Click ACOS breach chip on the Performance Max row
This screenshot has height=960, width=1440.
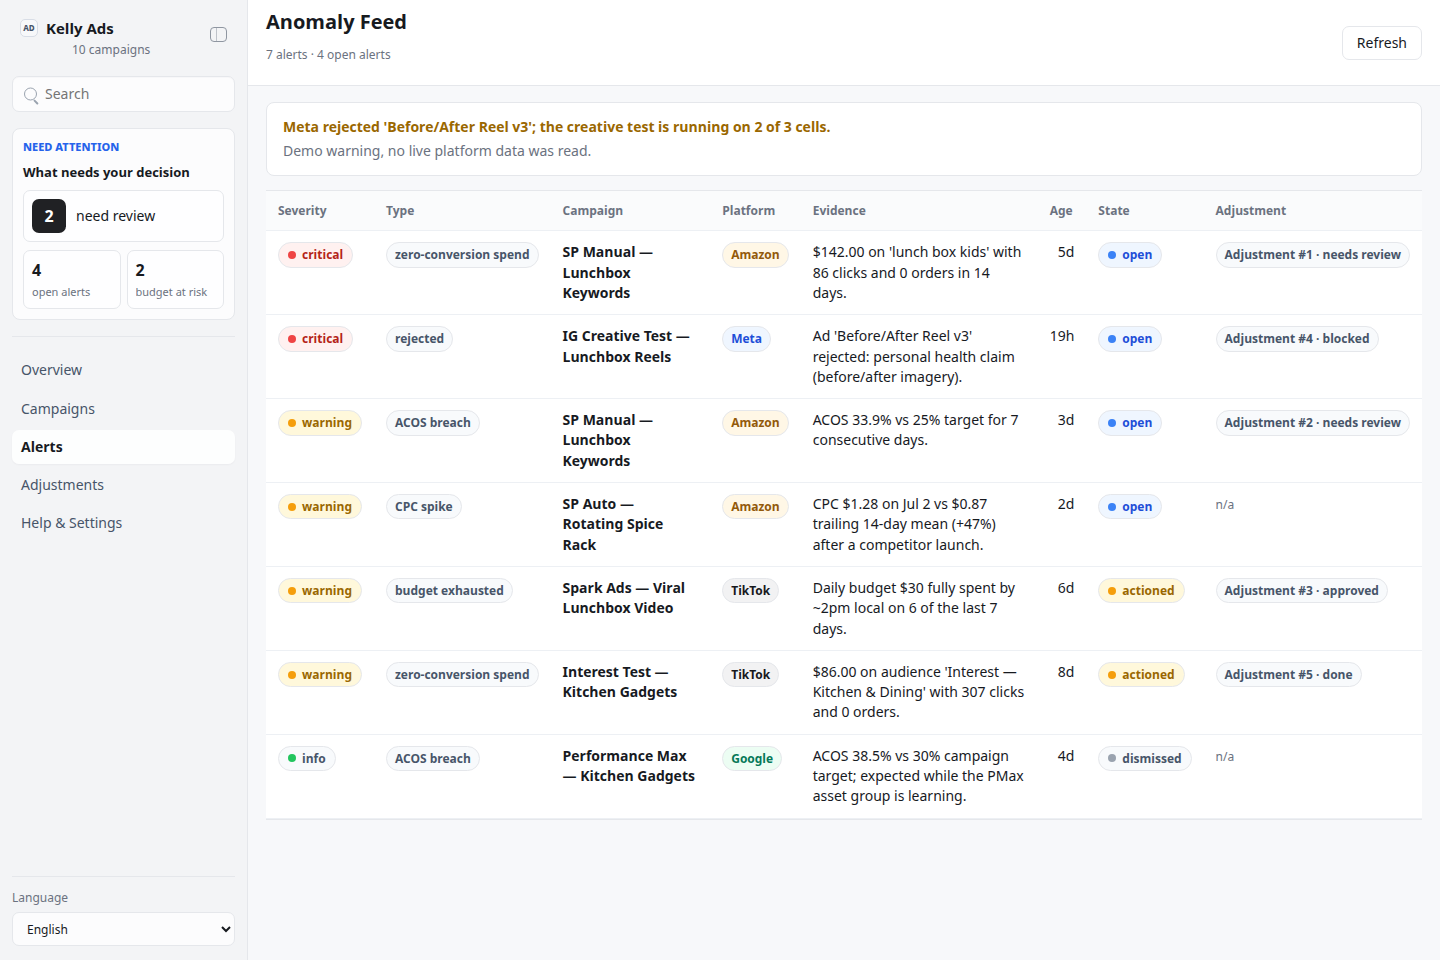[x=433, y=759]
